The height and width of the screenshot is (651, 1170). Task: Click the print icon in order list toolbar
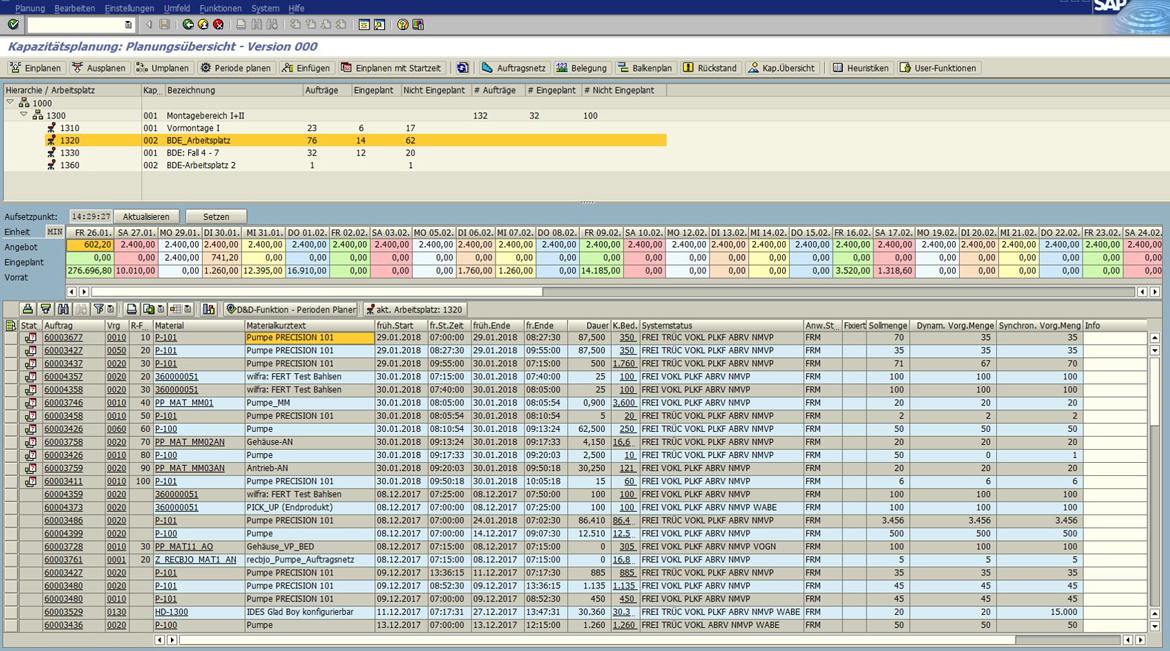pyautogui.click(x=131, y=309)
